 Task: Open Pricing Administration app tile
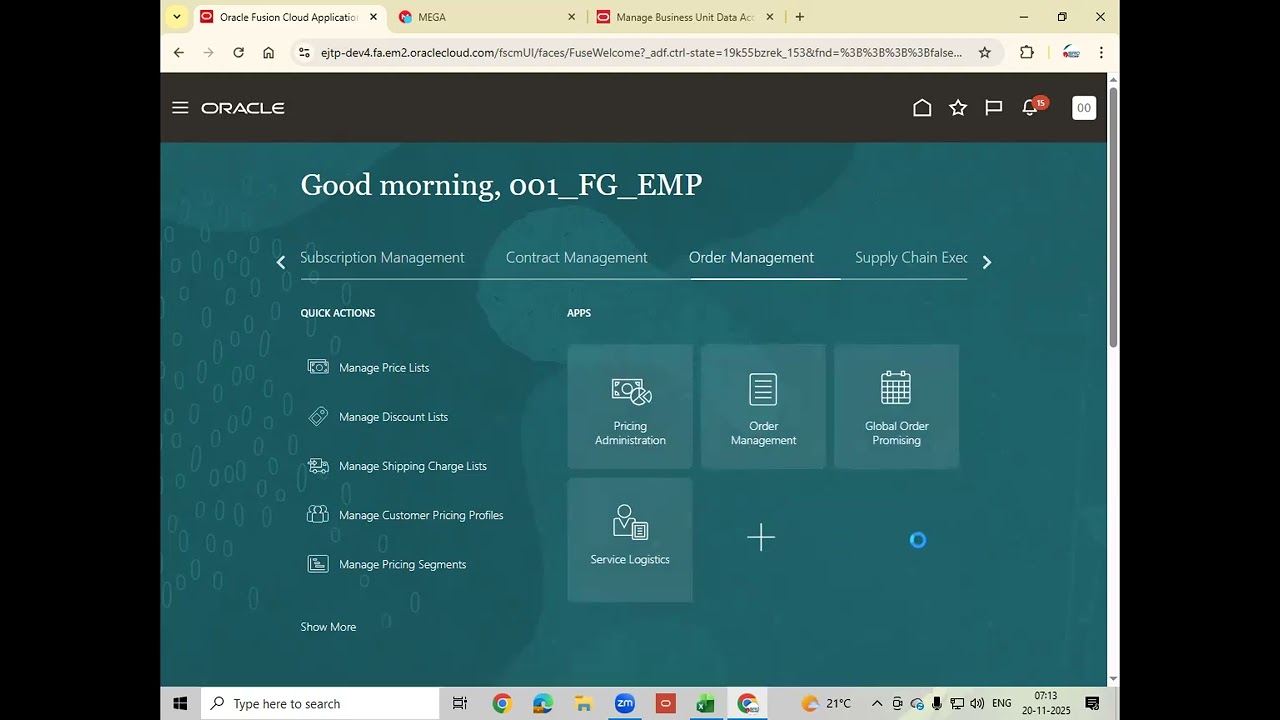pyautogui.click(x=630, y=407)
